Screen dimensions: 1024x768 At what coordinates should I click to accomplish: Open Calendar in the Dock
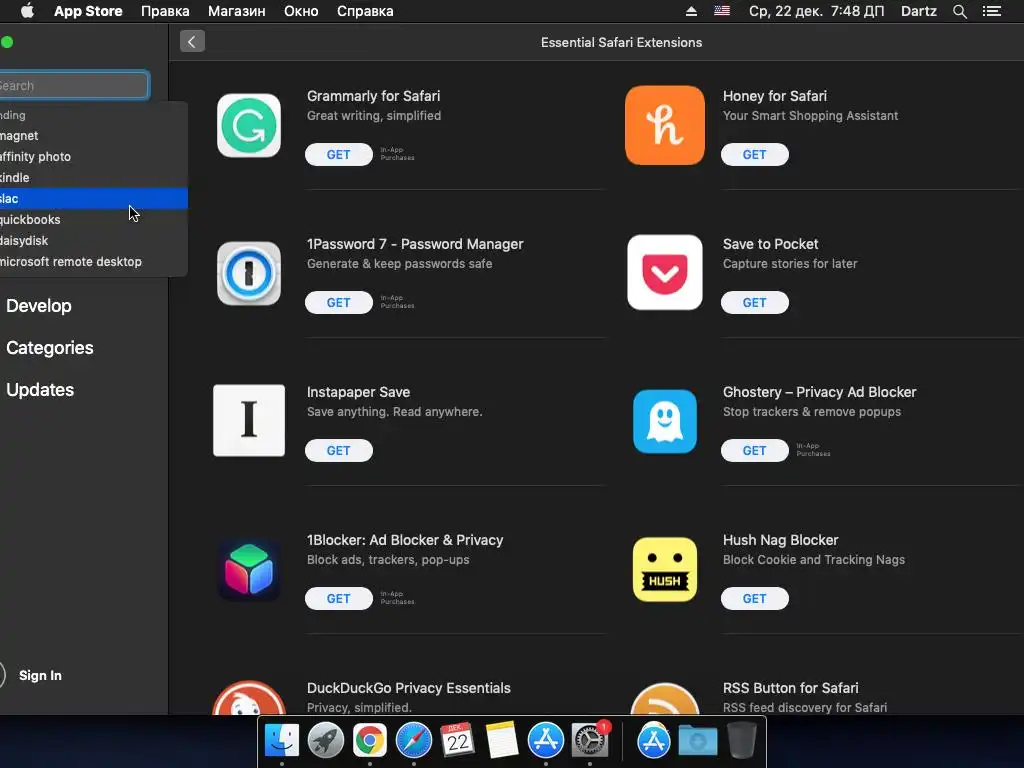point(457,740)
